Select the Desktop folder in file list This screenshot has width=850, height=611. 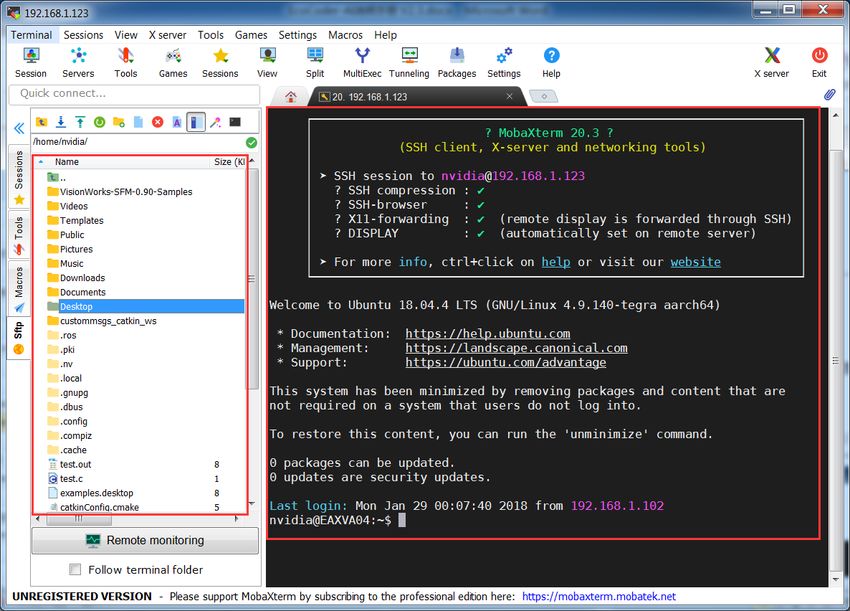point(145,306)
